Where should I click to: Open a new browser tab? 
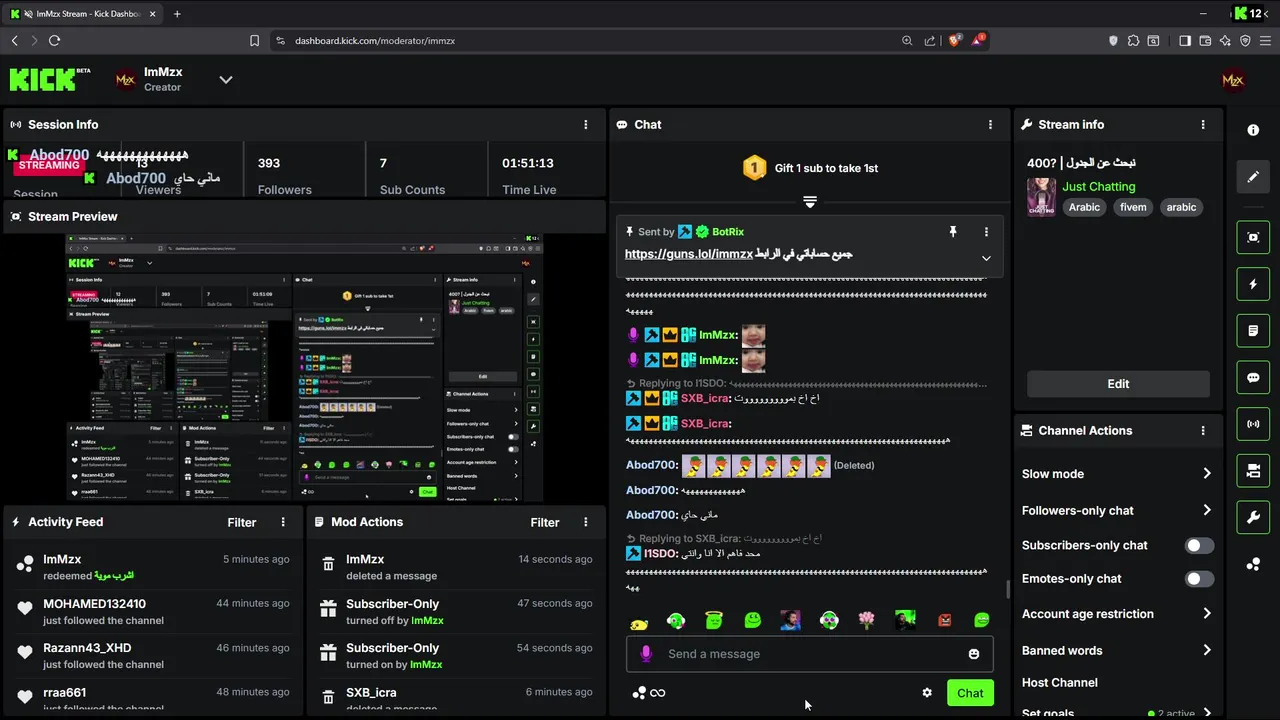[177, 14]
